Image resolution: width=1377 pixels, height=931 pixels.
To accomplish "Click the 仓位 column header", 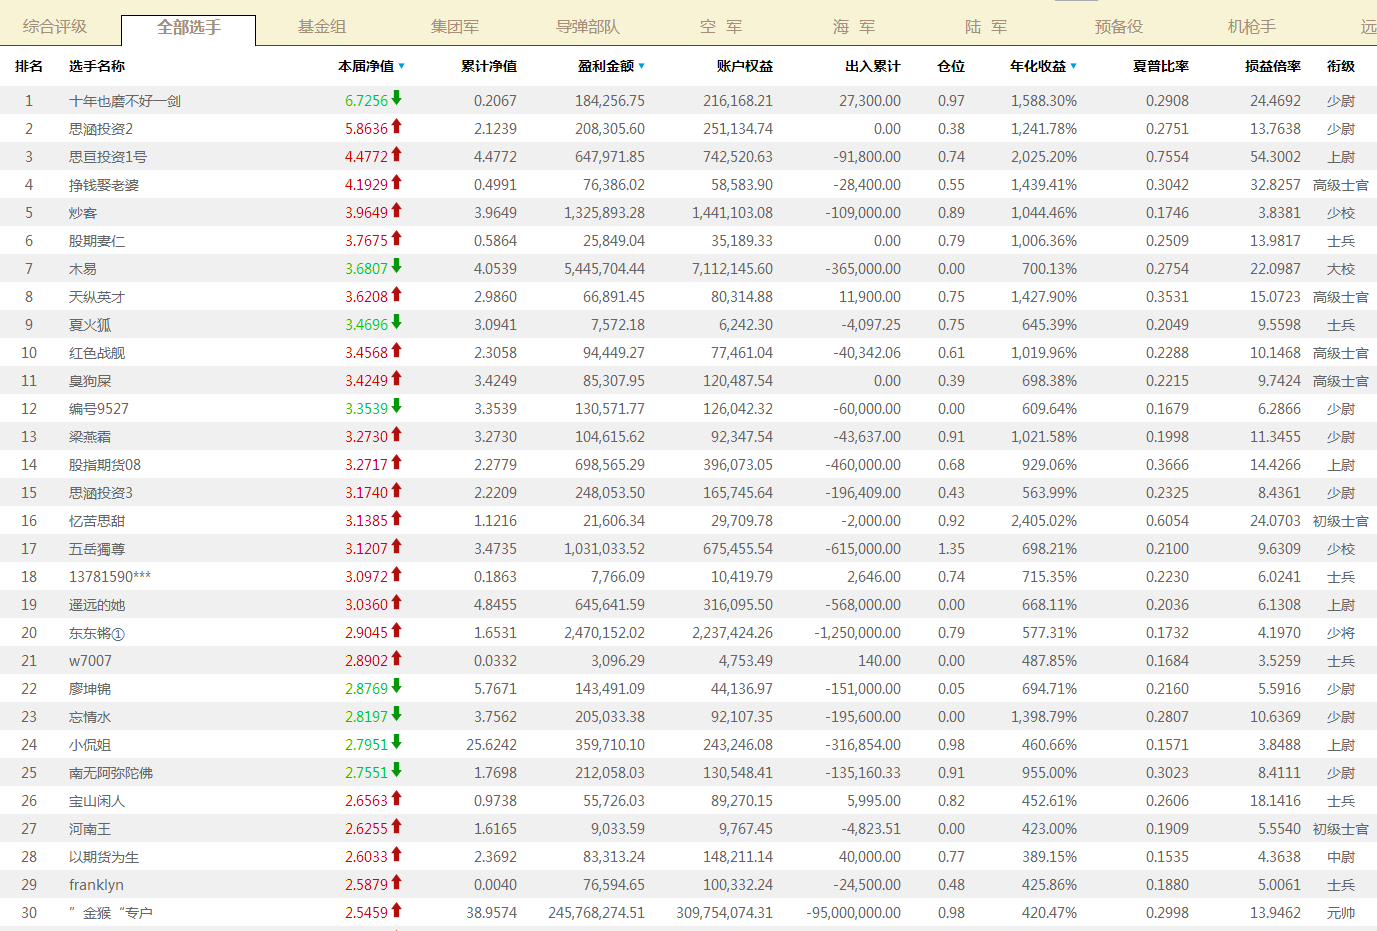I will (951, 66).
